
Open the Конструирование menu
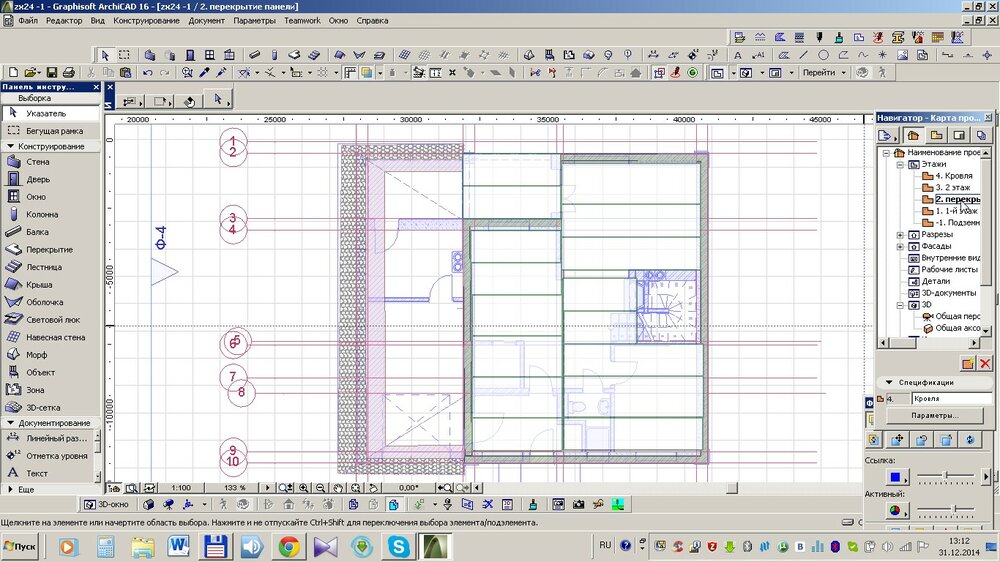point(147,20)
